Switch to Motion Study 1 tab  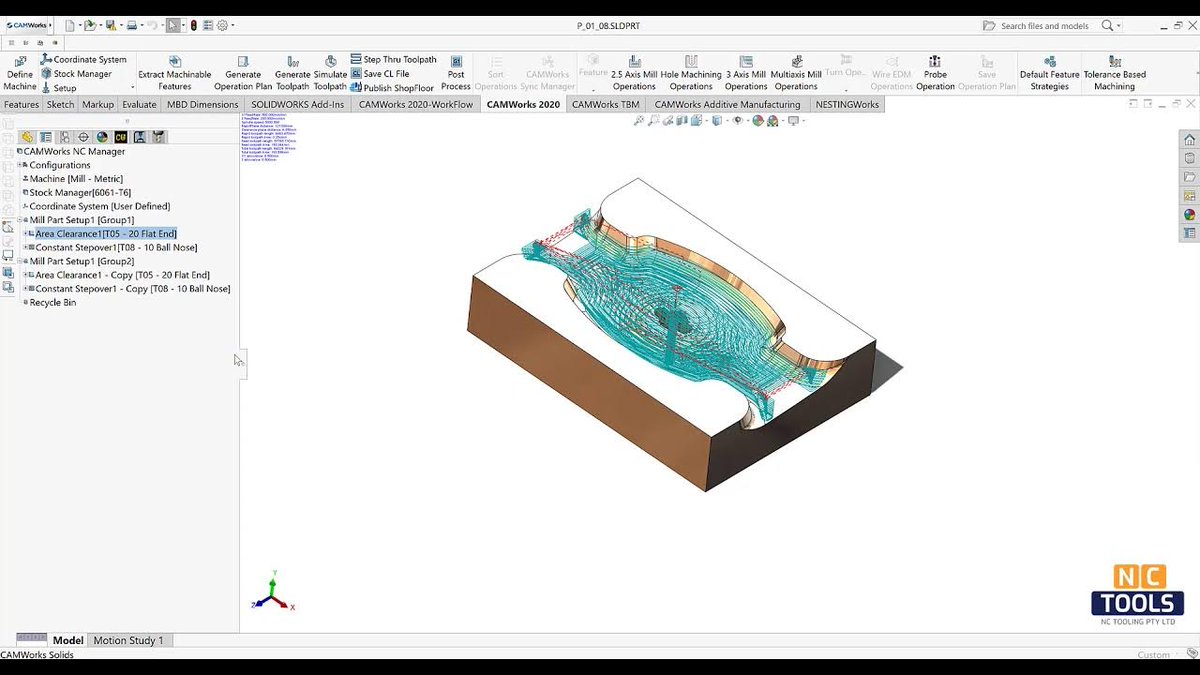(128, 640)
